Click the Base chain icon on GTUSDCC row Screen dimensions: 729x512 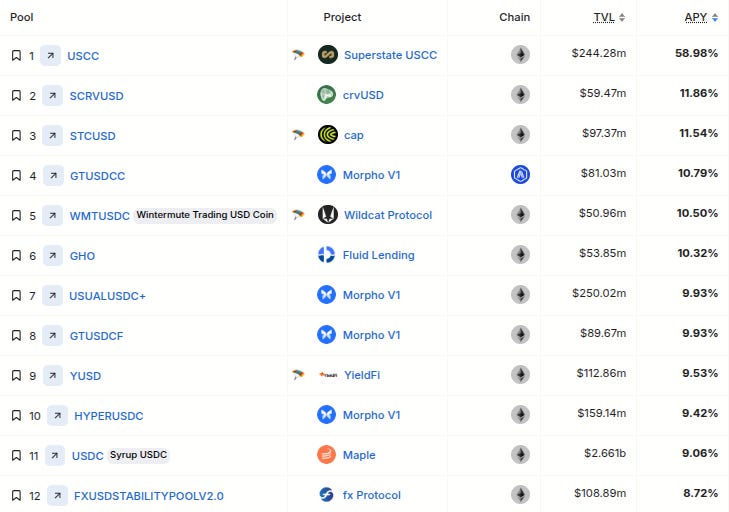point(520,175)
